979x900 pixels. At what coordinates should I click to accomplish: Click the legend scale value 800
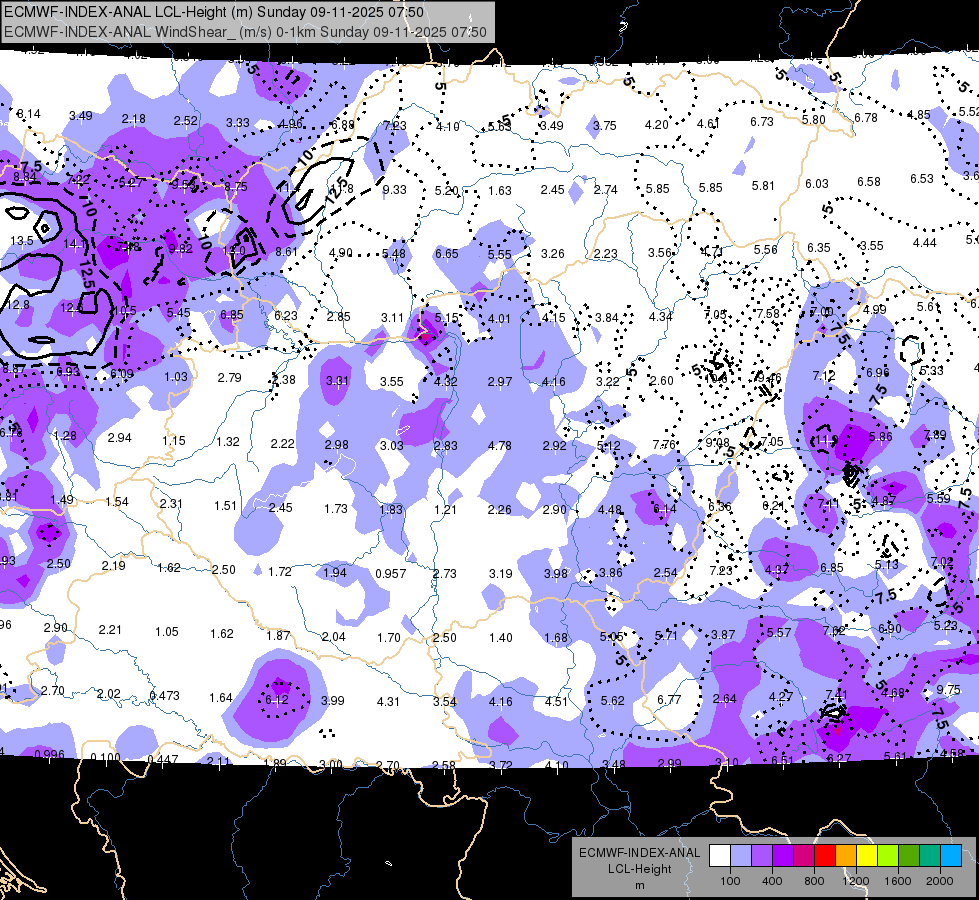coord(814,881)
